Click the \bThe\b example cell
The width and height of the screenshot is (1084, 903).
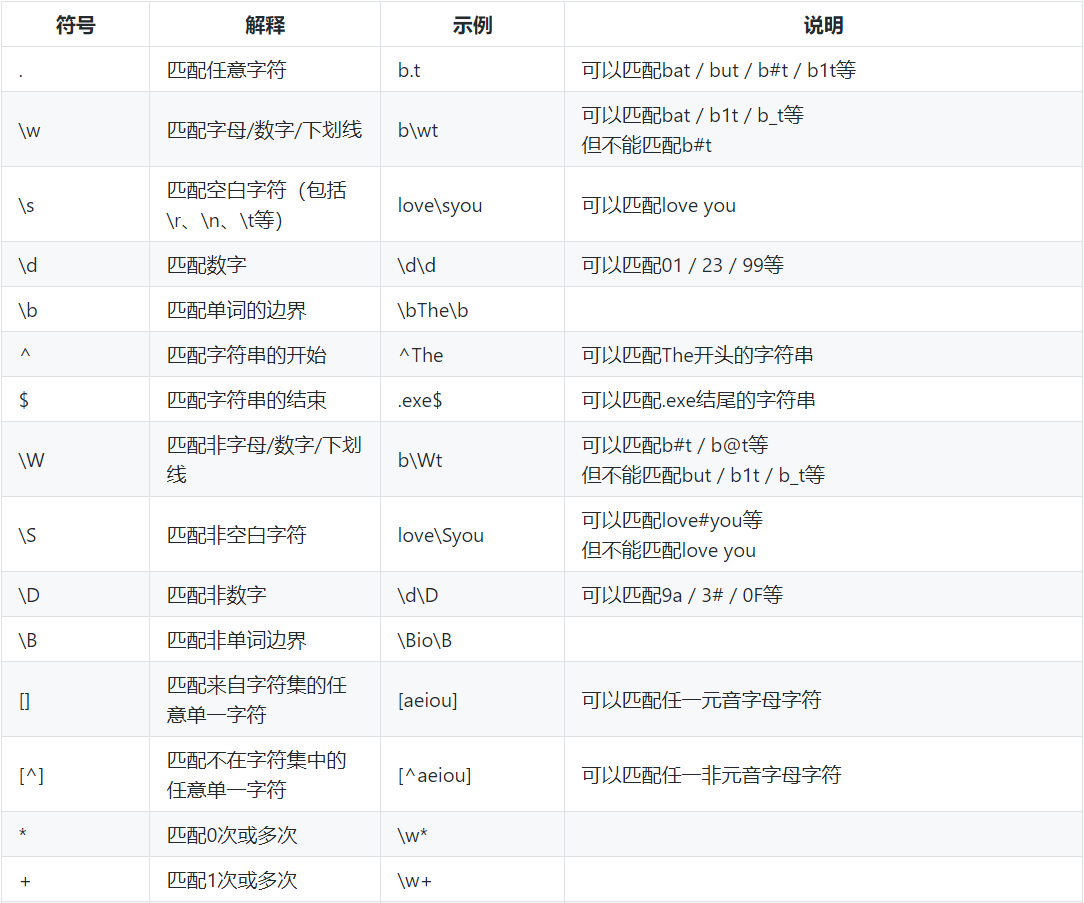[433, 310]
